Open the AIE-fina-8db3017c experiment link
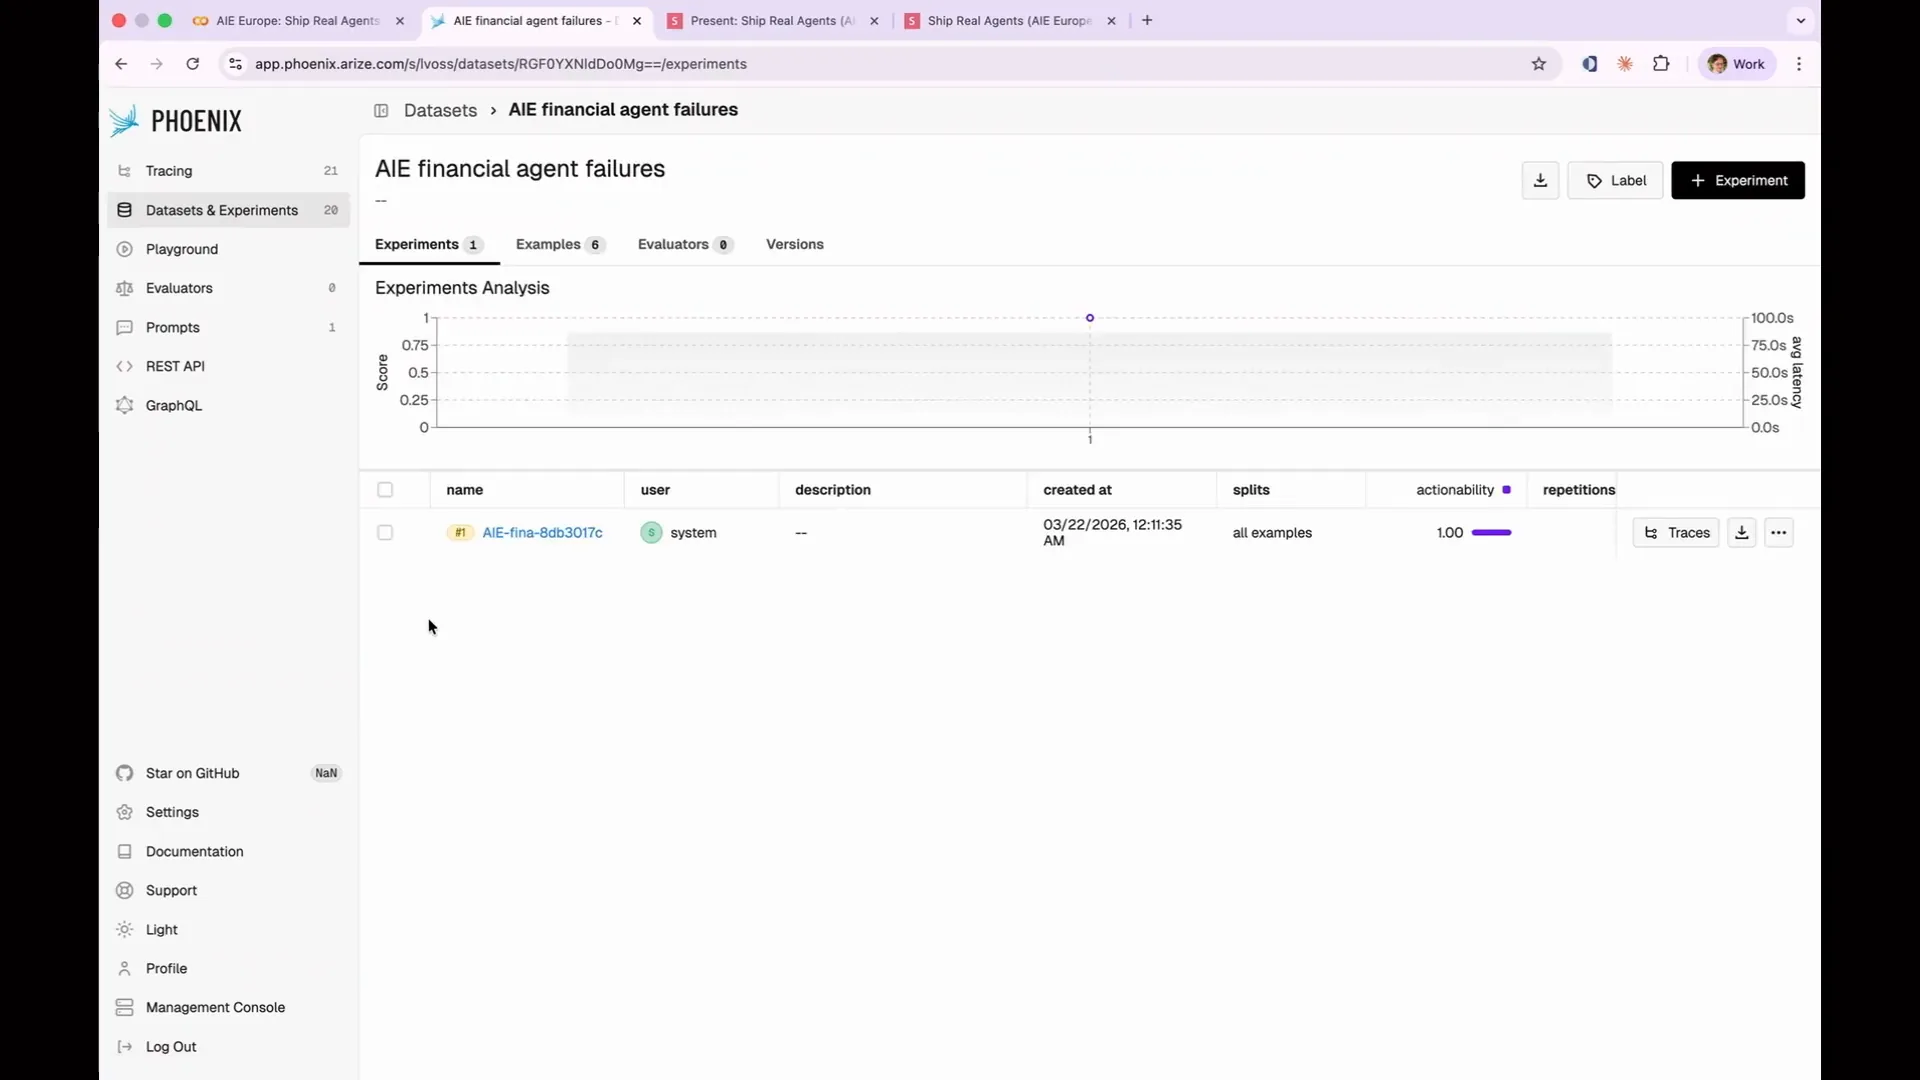 click(542, 533)
